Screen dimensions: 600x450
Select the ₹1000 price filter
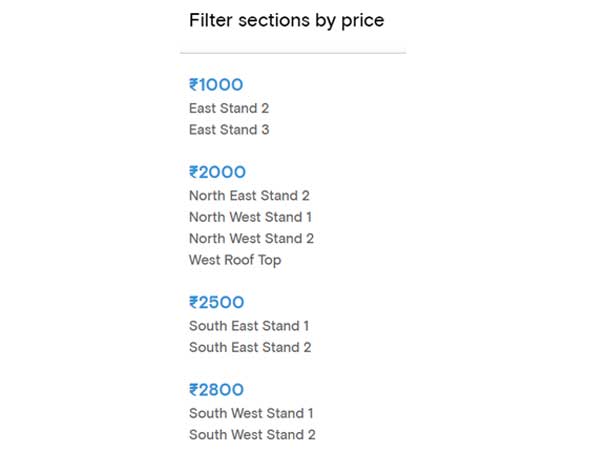pos(216,85)
